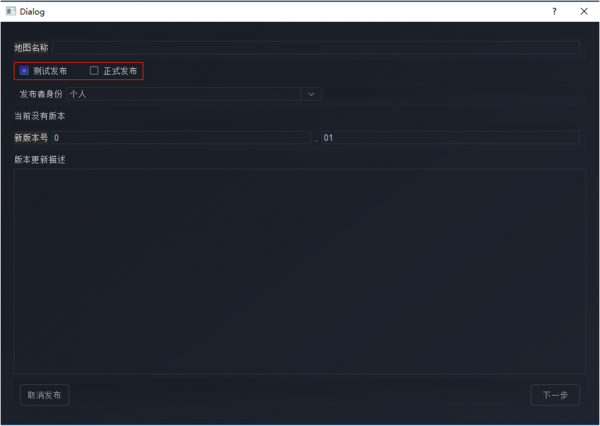Click the 地图名称 label
This screenshot has width=600, height=426.
tap(31, 47)
